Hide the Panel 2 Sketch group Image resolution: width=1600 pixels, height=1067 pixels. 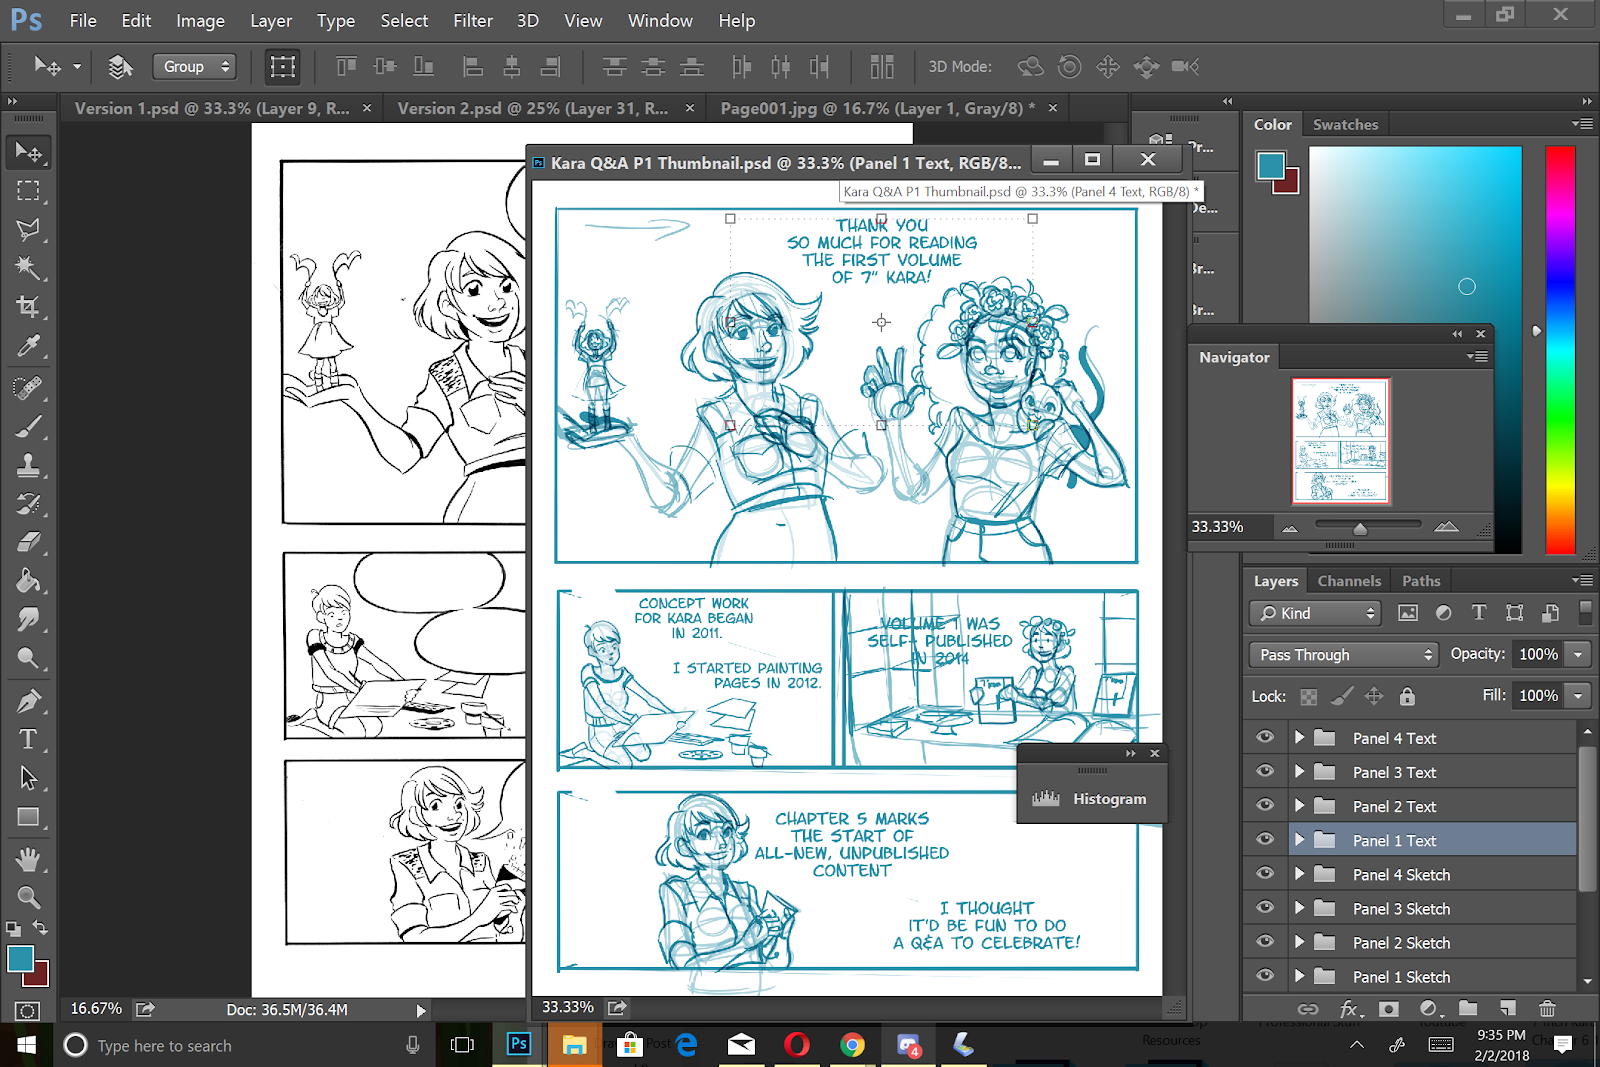click(x=1265, y=942)
